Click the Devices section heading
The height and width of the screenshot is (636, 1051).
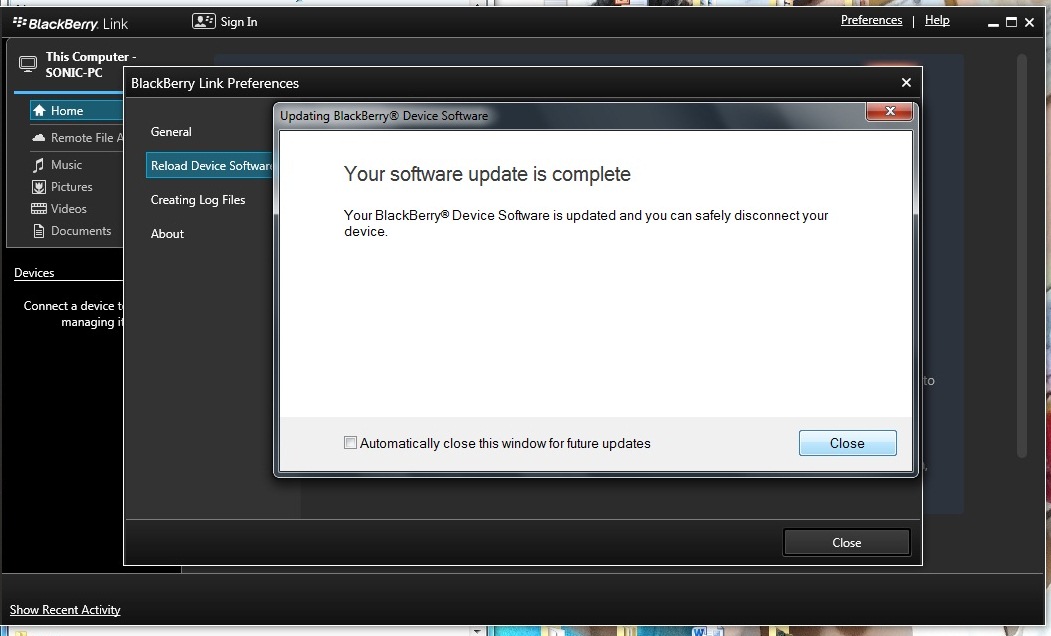point(34,273)
